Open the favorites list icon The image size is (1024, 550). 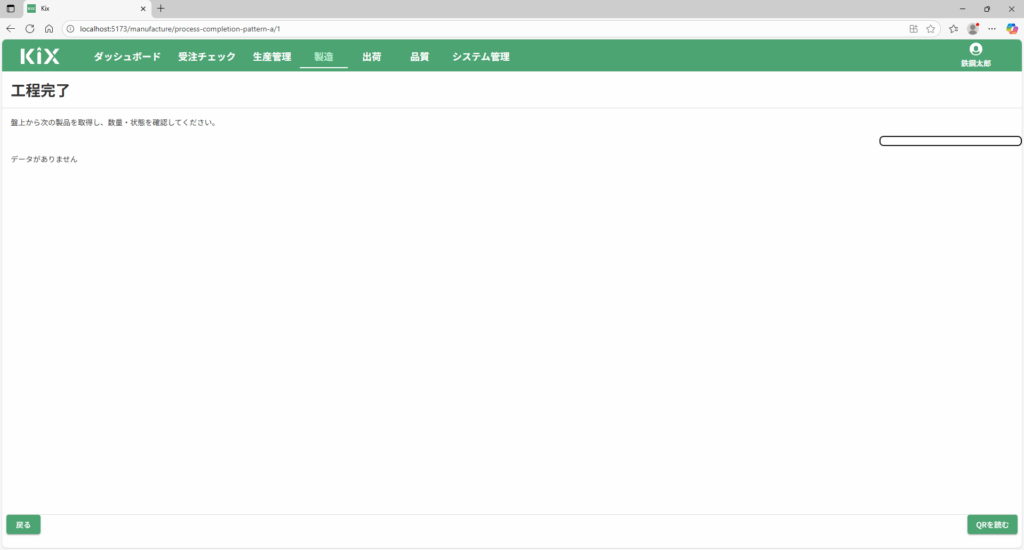coord(953,29)
